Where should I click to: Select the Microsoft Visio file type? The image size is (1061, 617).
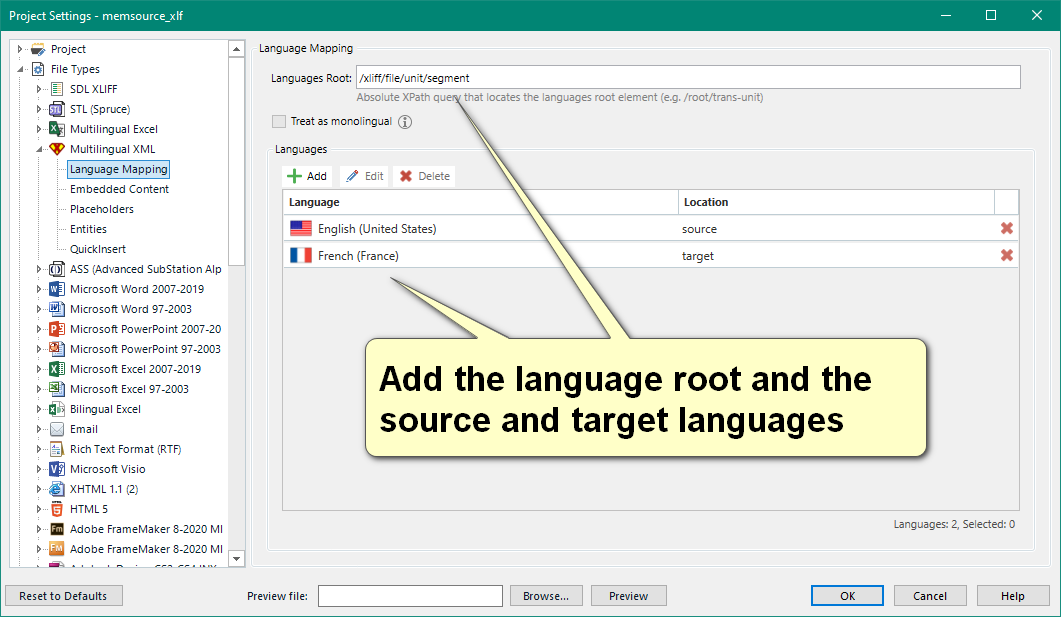pos(107,469)
